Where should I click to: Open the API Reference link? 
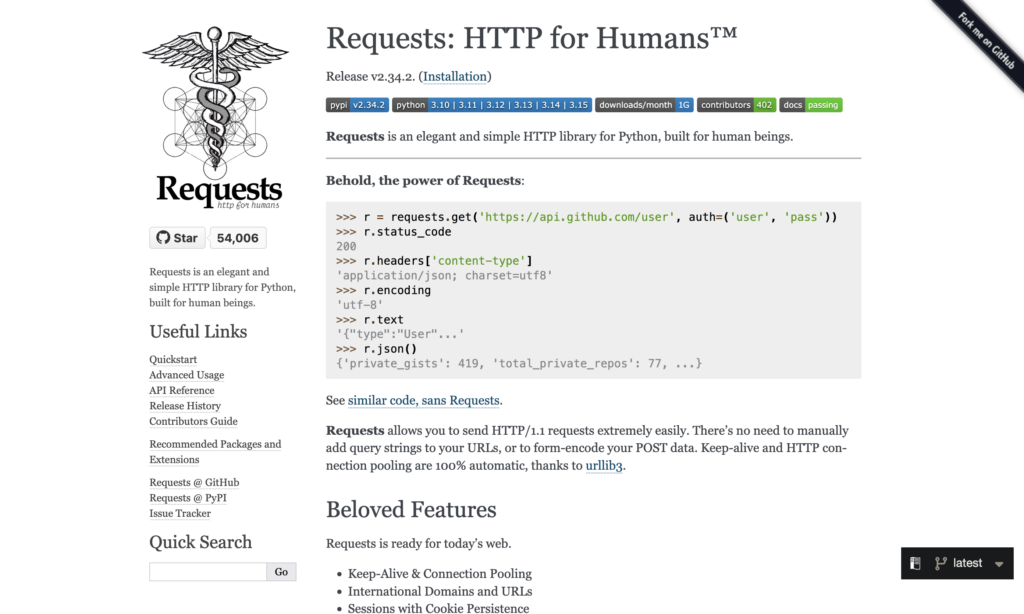[x=182, y=391]
